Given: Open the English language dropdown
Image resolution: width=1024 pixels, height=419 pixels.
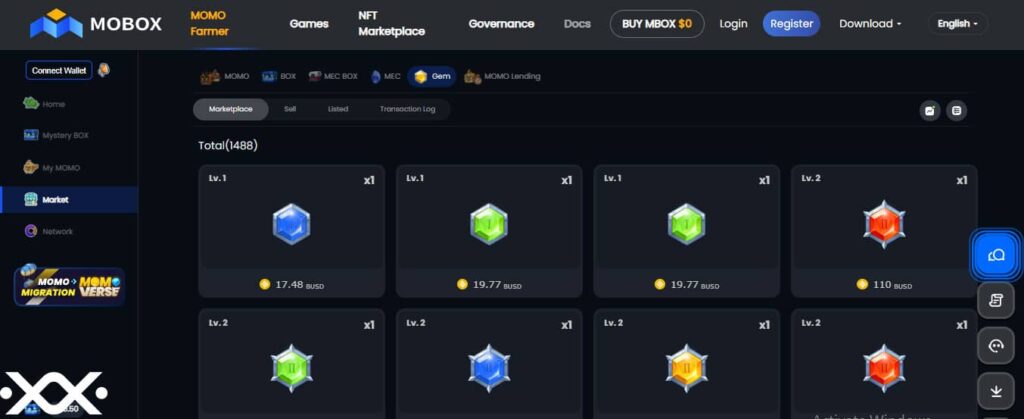Looking at the screenshot, I should pyautogui.click(x=958, y=24).
